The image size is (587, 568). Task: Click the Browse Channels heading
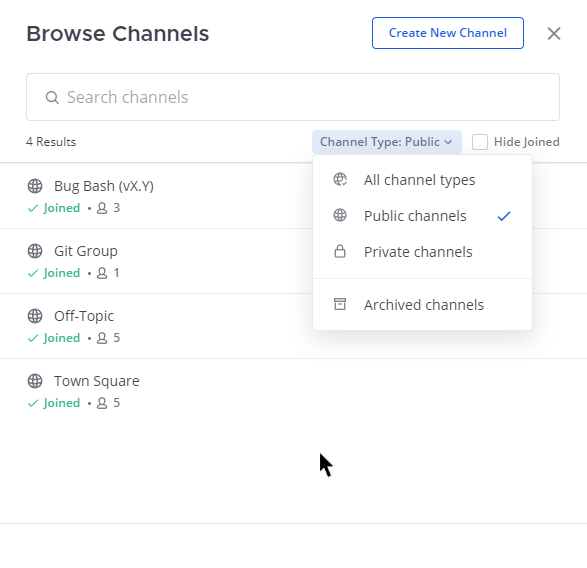pos(118,34)
